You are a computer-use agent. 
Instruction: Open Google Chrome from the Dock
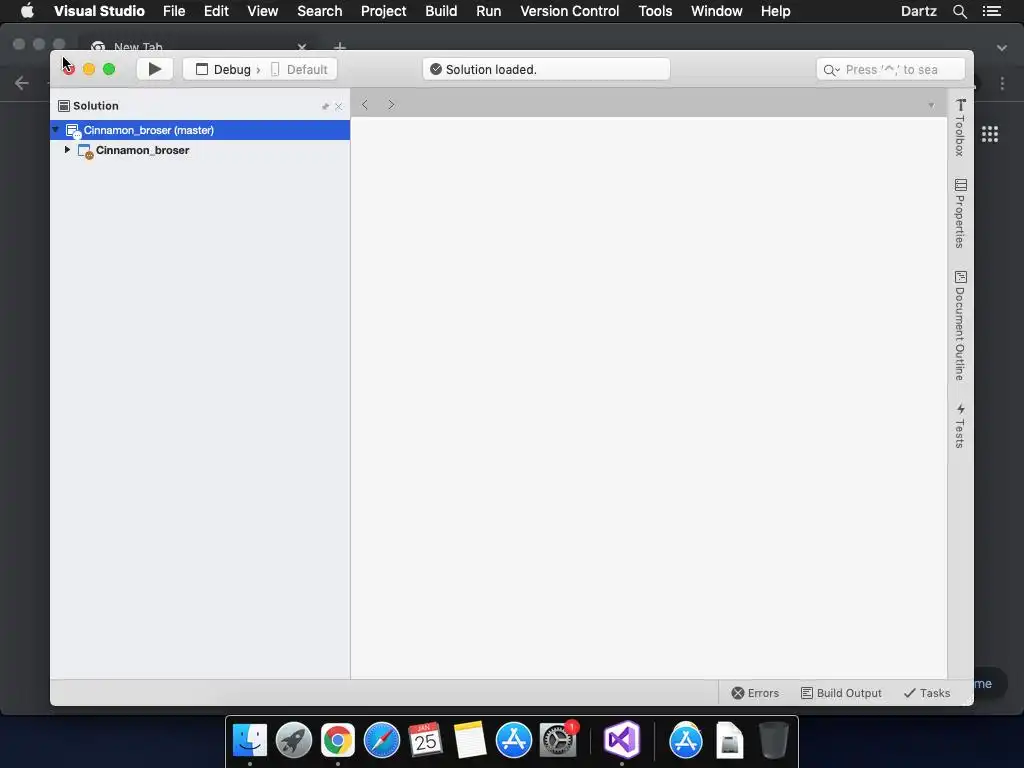[338, 741]
